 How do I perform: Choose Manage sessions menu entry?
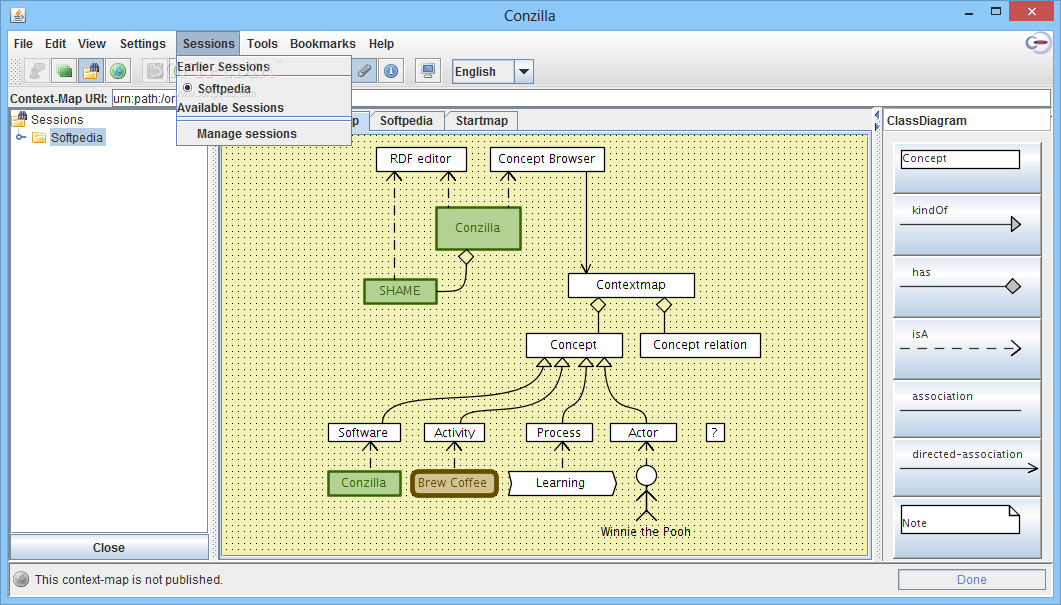[264, 133]
